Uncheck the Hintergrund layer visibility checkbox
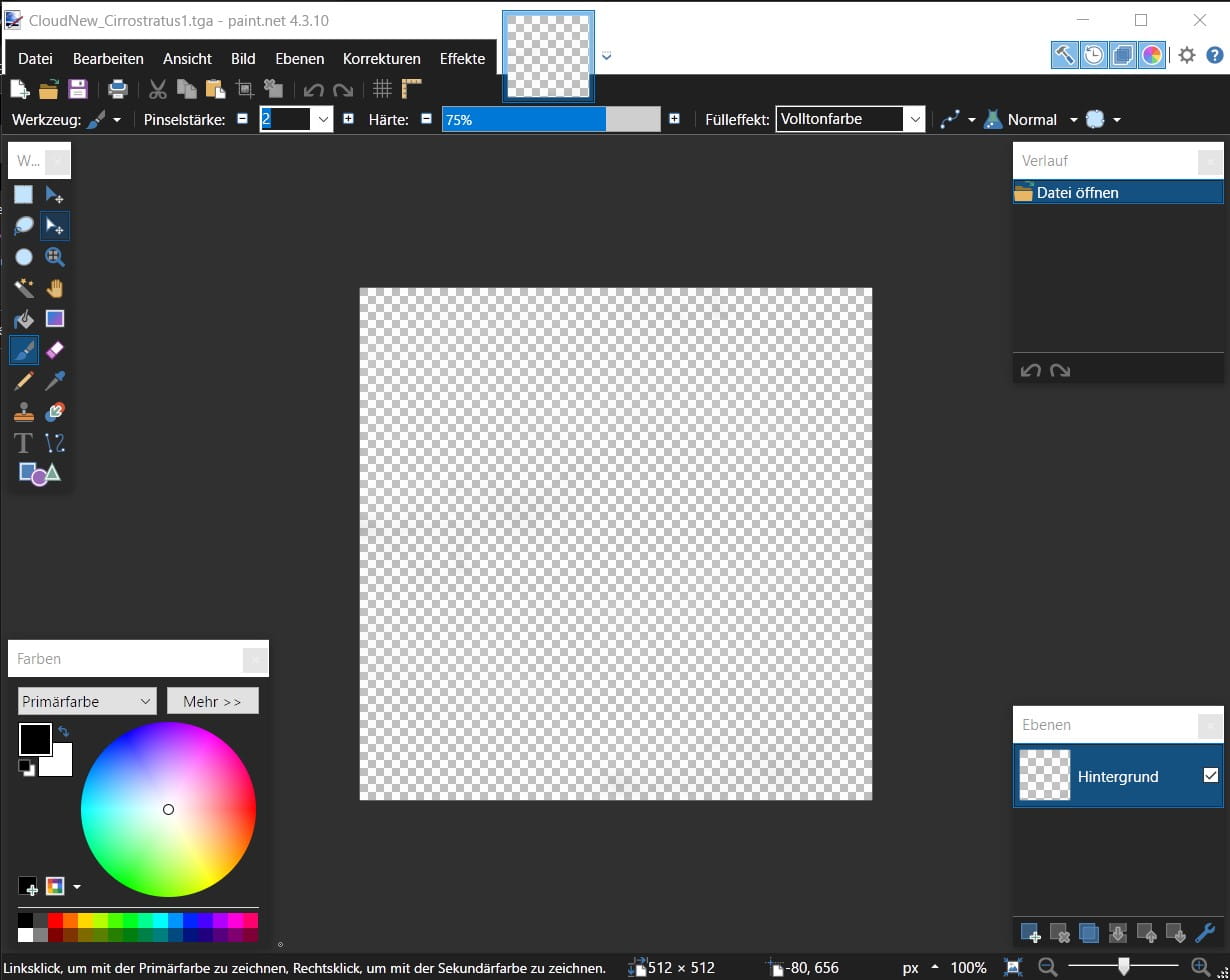This screenshot has width=1230, height=980. coord(1210,775)
